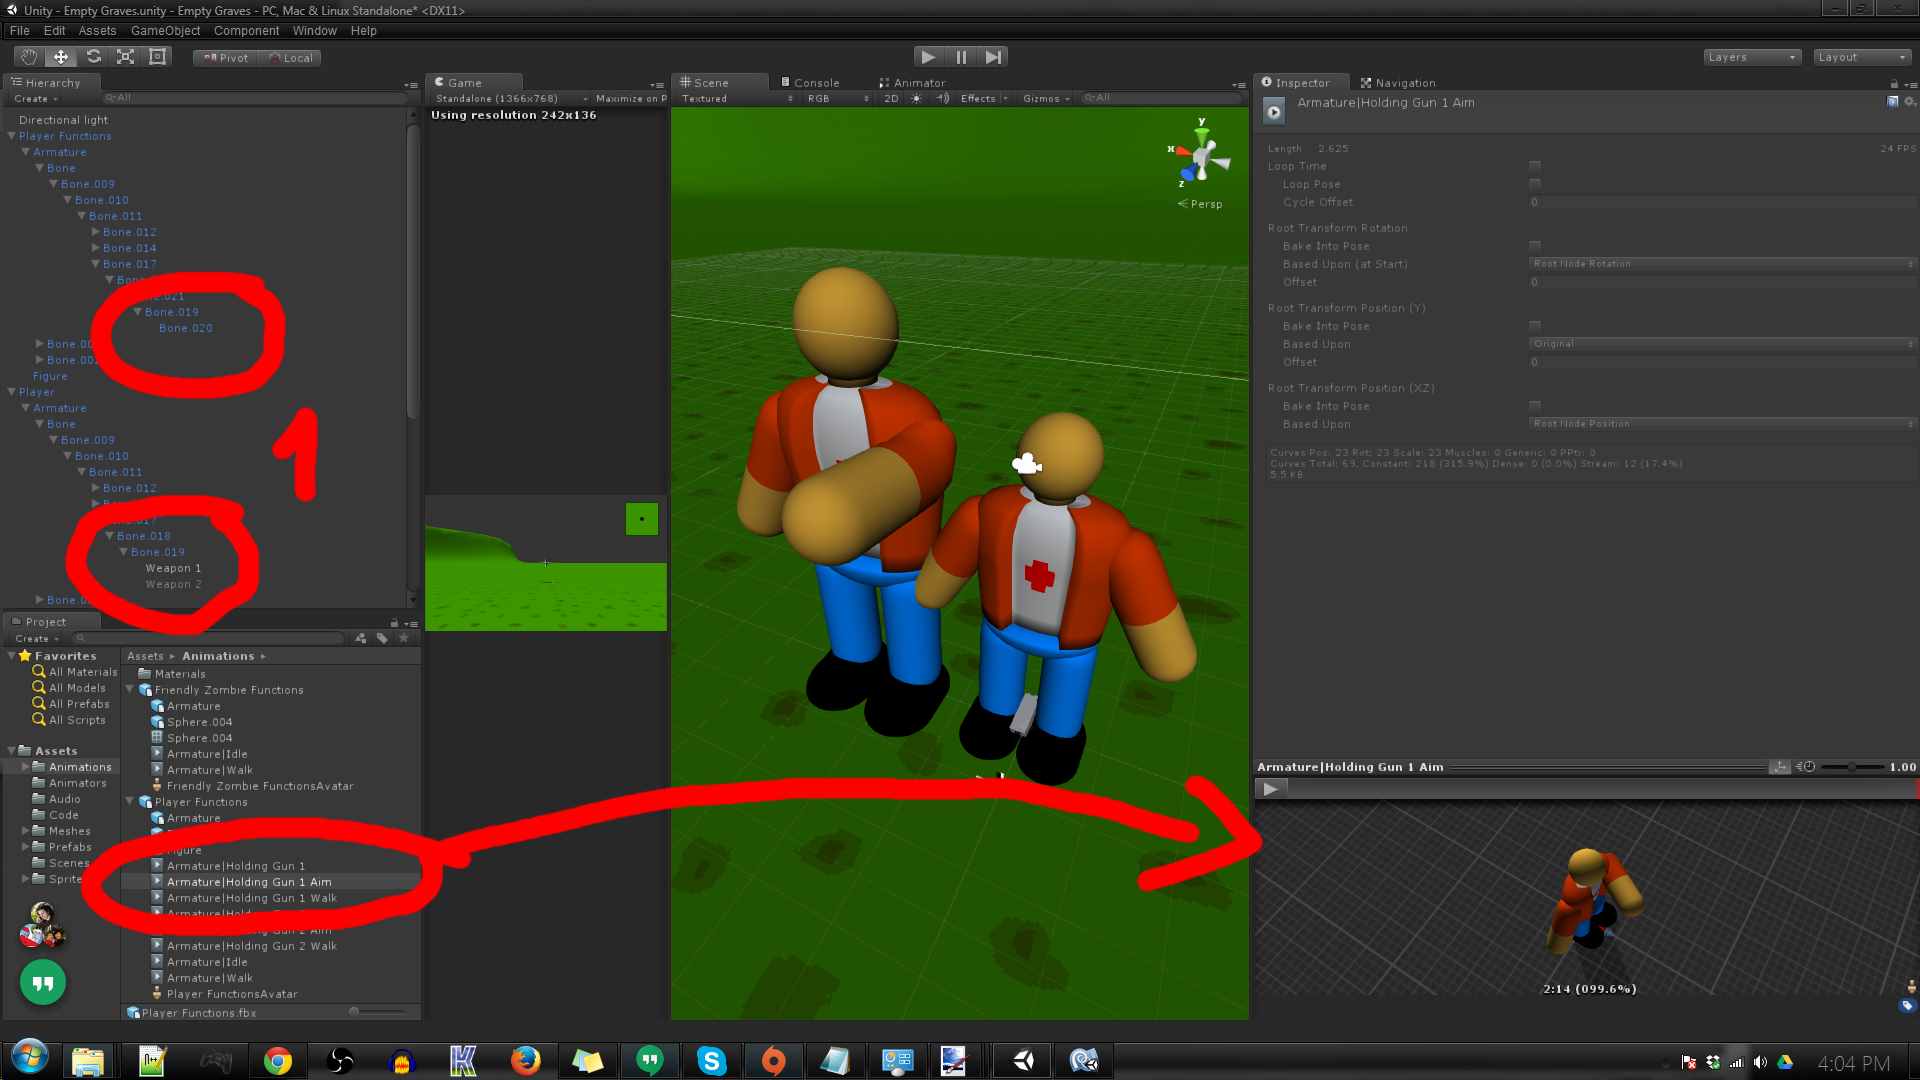
Task: Open File Explorer from taskbar
Action: 88,1061
